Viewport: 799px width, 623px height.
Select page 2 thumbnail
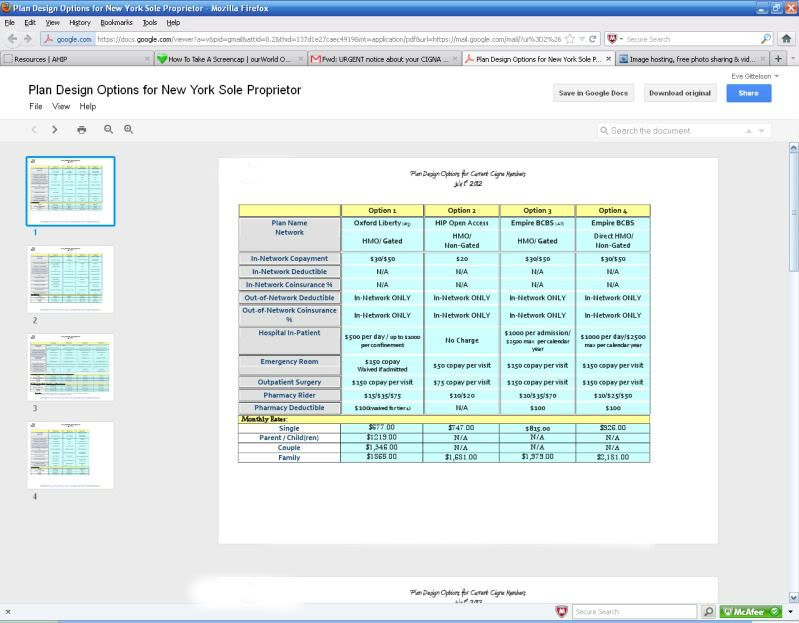pyautogui.click(x=70, y=279)
